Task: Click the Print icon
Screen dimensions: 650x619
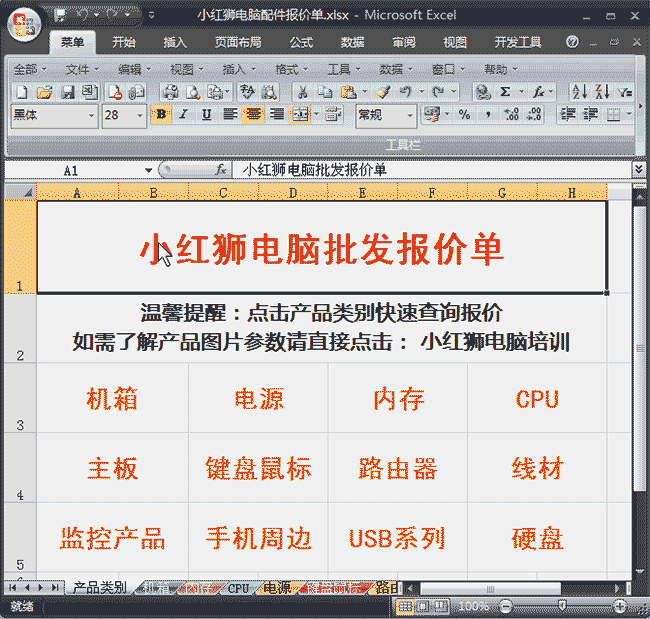Action: (170, 92)
